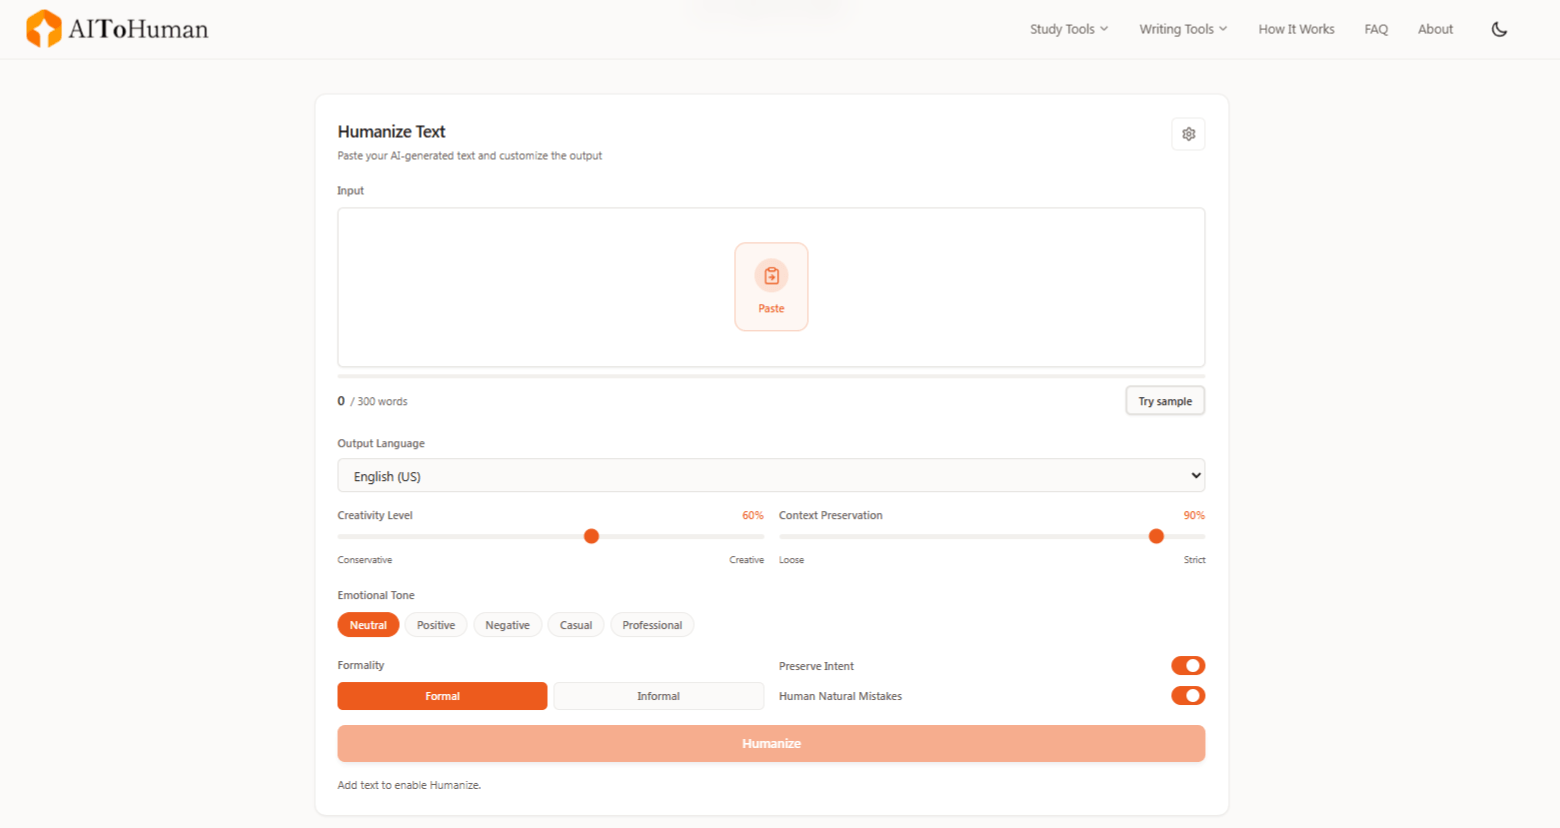Toggle the Preserve Intent switch
Image resolution: width=1560 pixels, height=828 pixels.
coord(1188,666)
